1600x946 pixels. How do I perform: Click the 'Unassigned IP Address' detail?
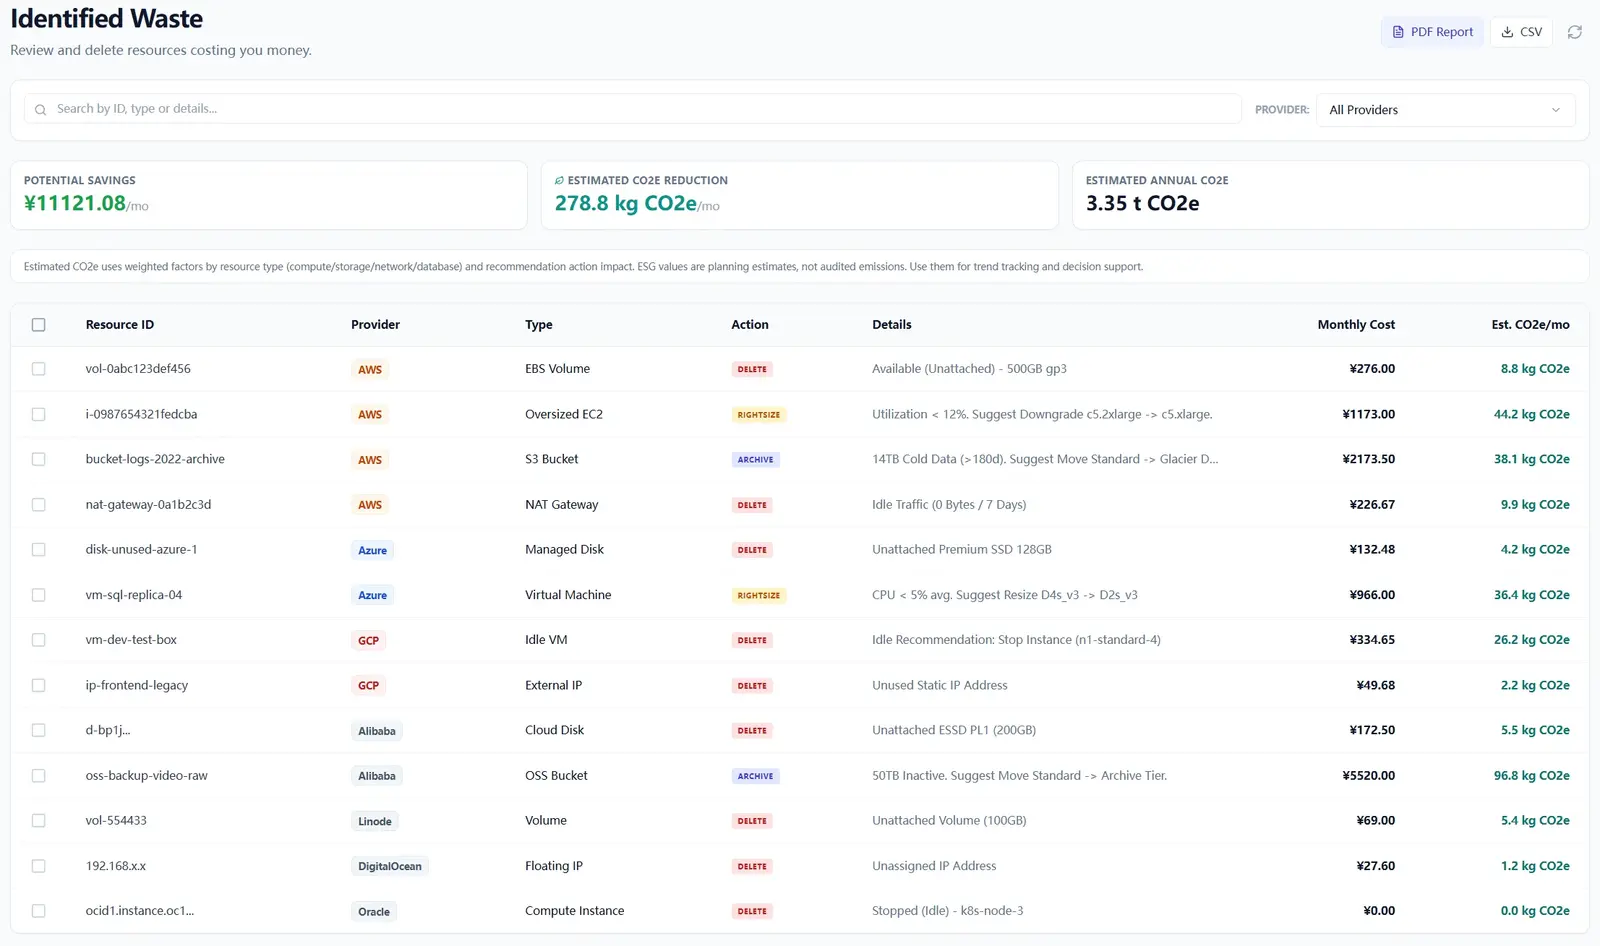pyautogui.click(x=934, y=866)
